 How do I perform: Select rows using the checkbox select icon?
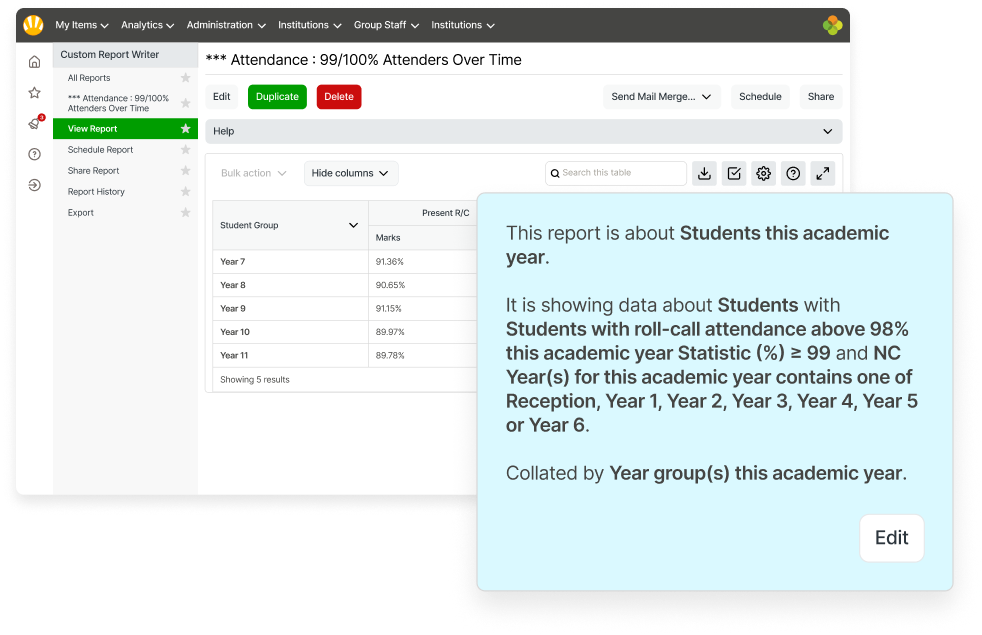point(734,173)
